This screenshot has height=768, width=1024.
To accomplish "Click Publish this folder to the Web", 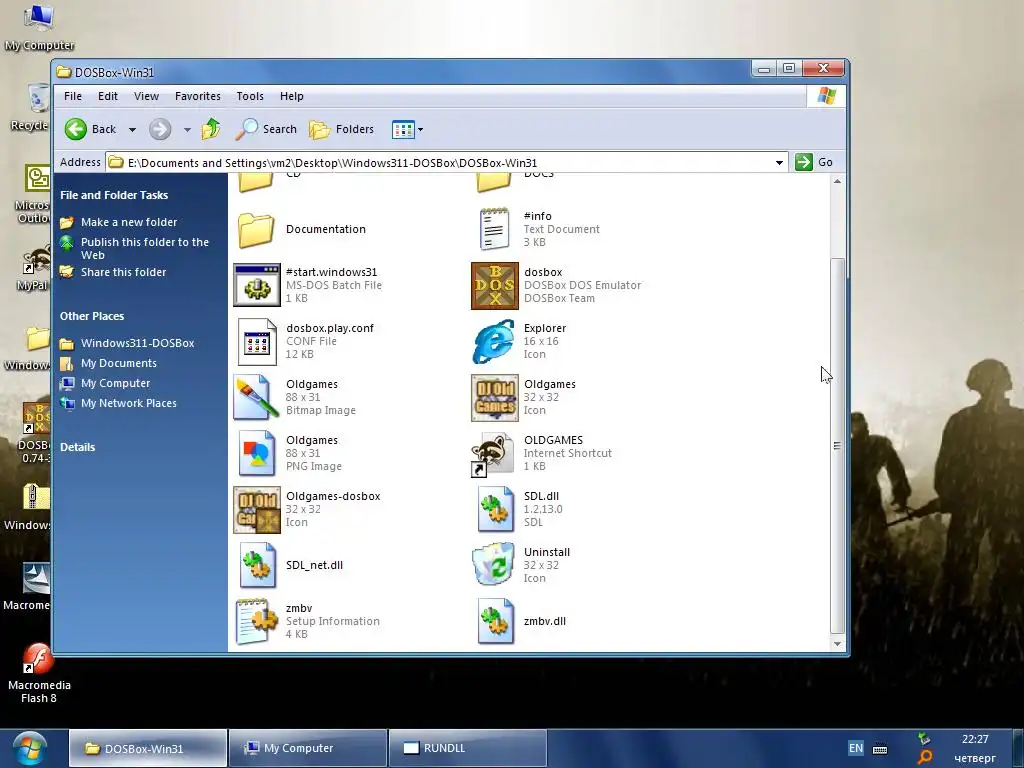I will (144, 248).
